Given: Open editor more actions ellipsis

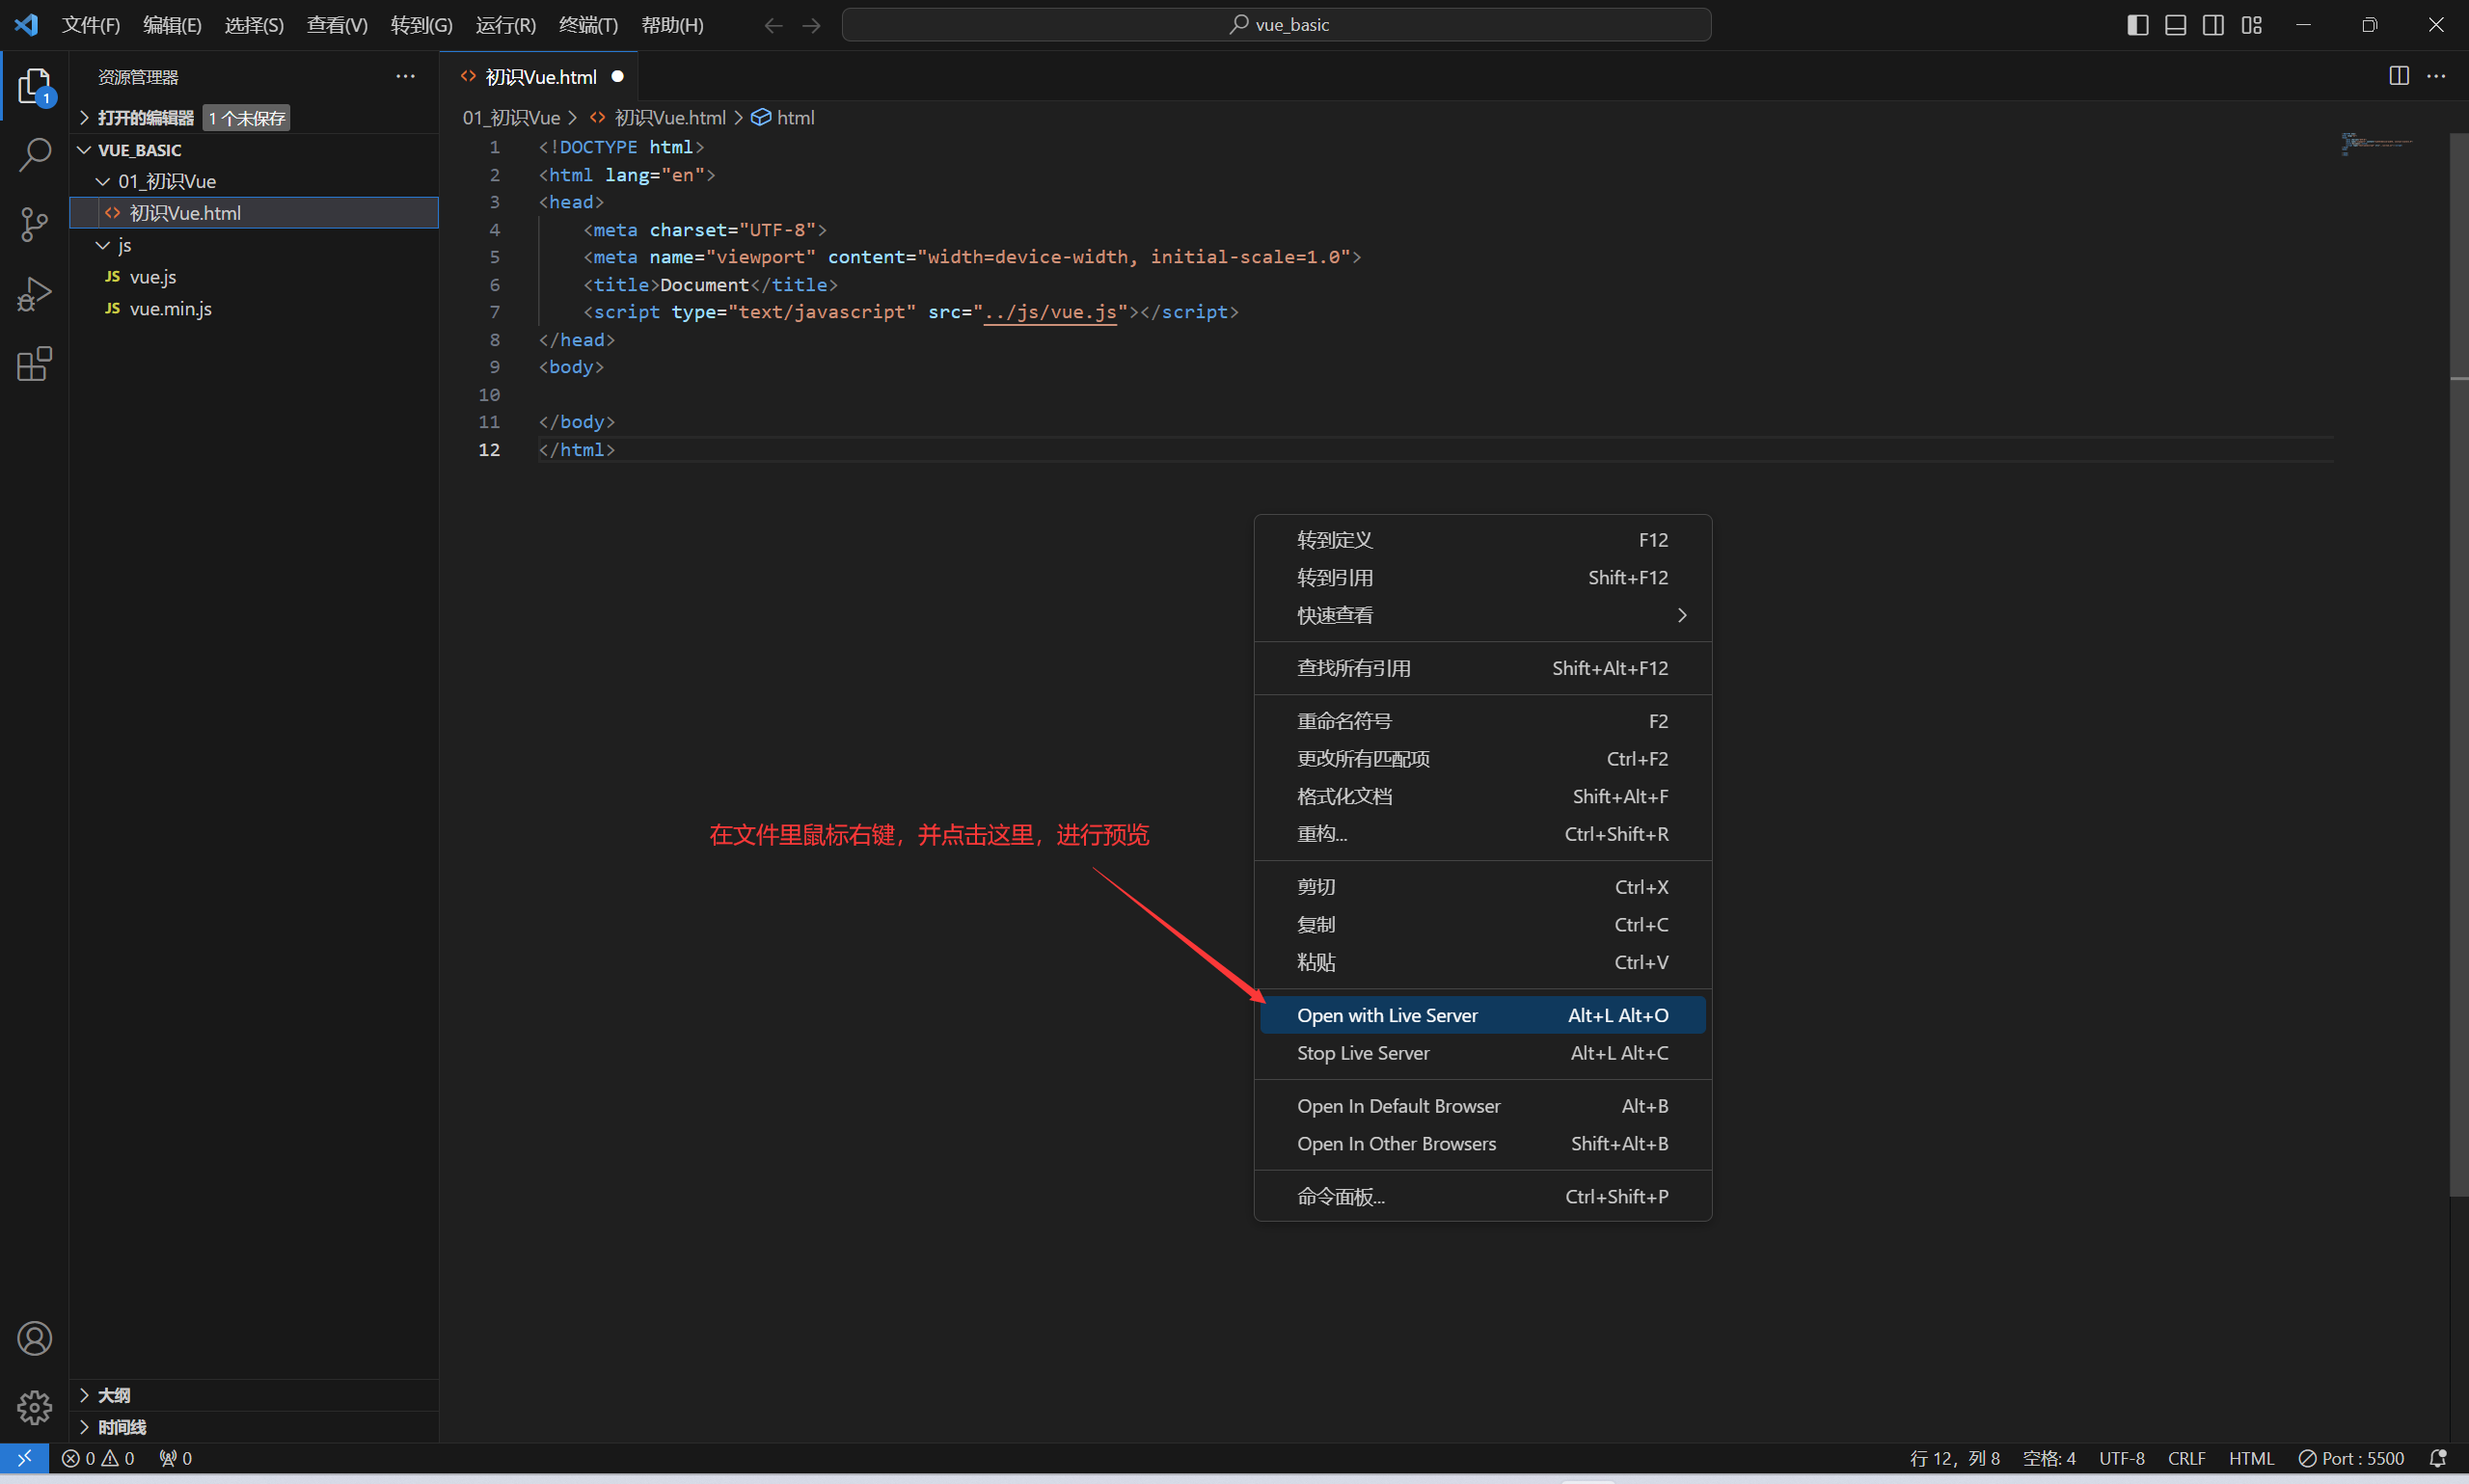Looking at the screenshot, I should [2436, 76].
